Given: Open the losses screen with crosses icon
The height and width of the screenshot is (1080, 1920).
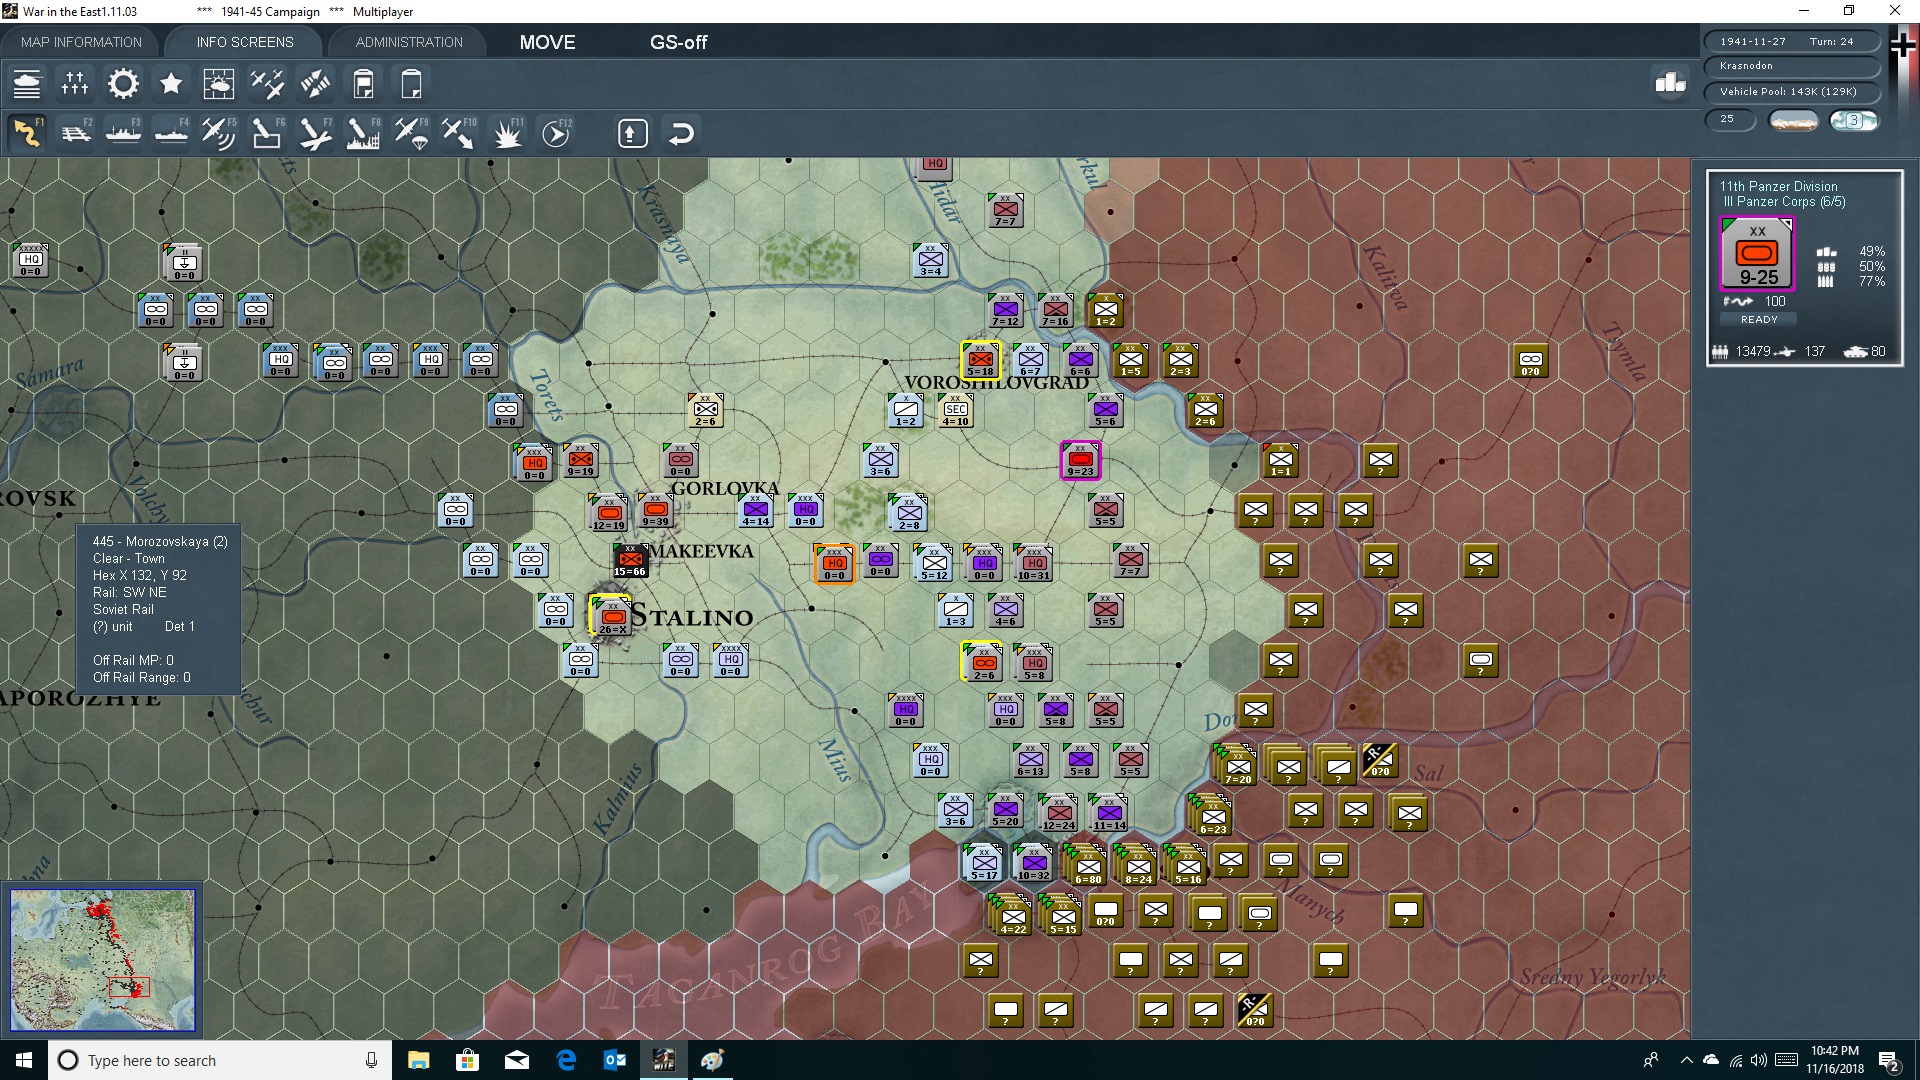Looking at the screenshot, I should click(75, 84).
